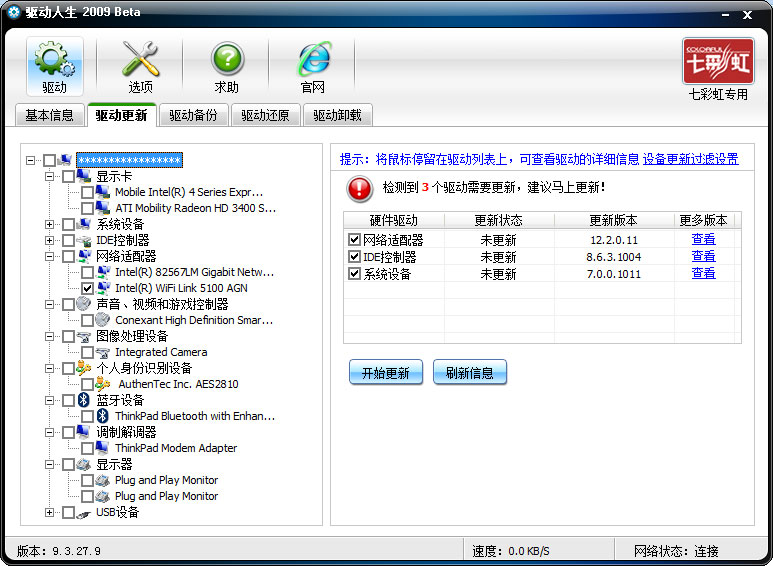This screenshot has height=566, width=773.
Task: Click the 图像处理设备 camera category icon
Action: [x=84, y=336]
